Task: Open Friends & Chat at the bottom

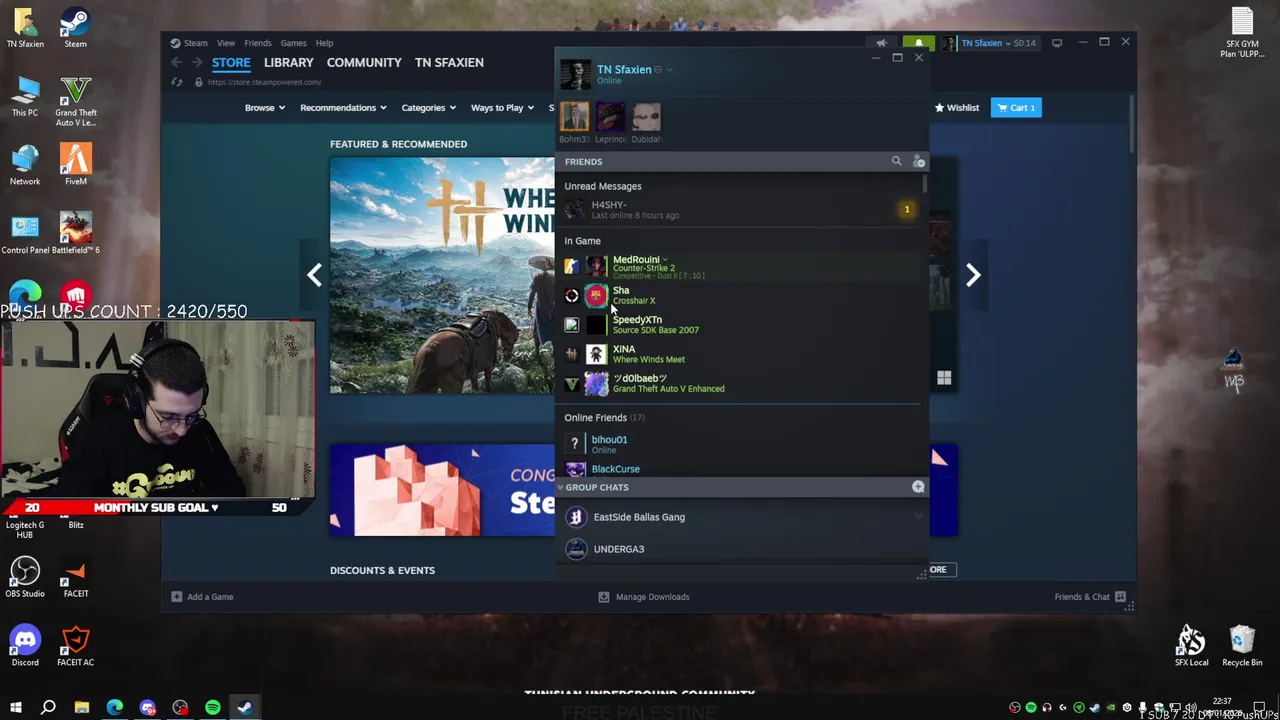Action: (1090, 597)
